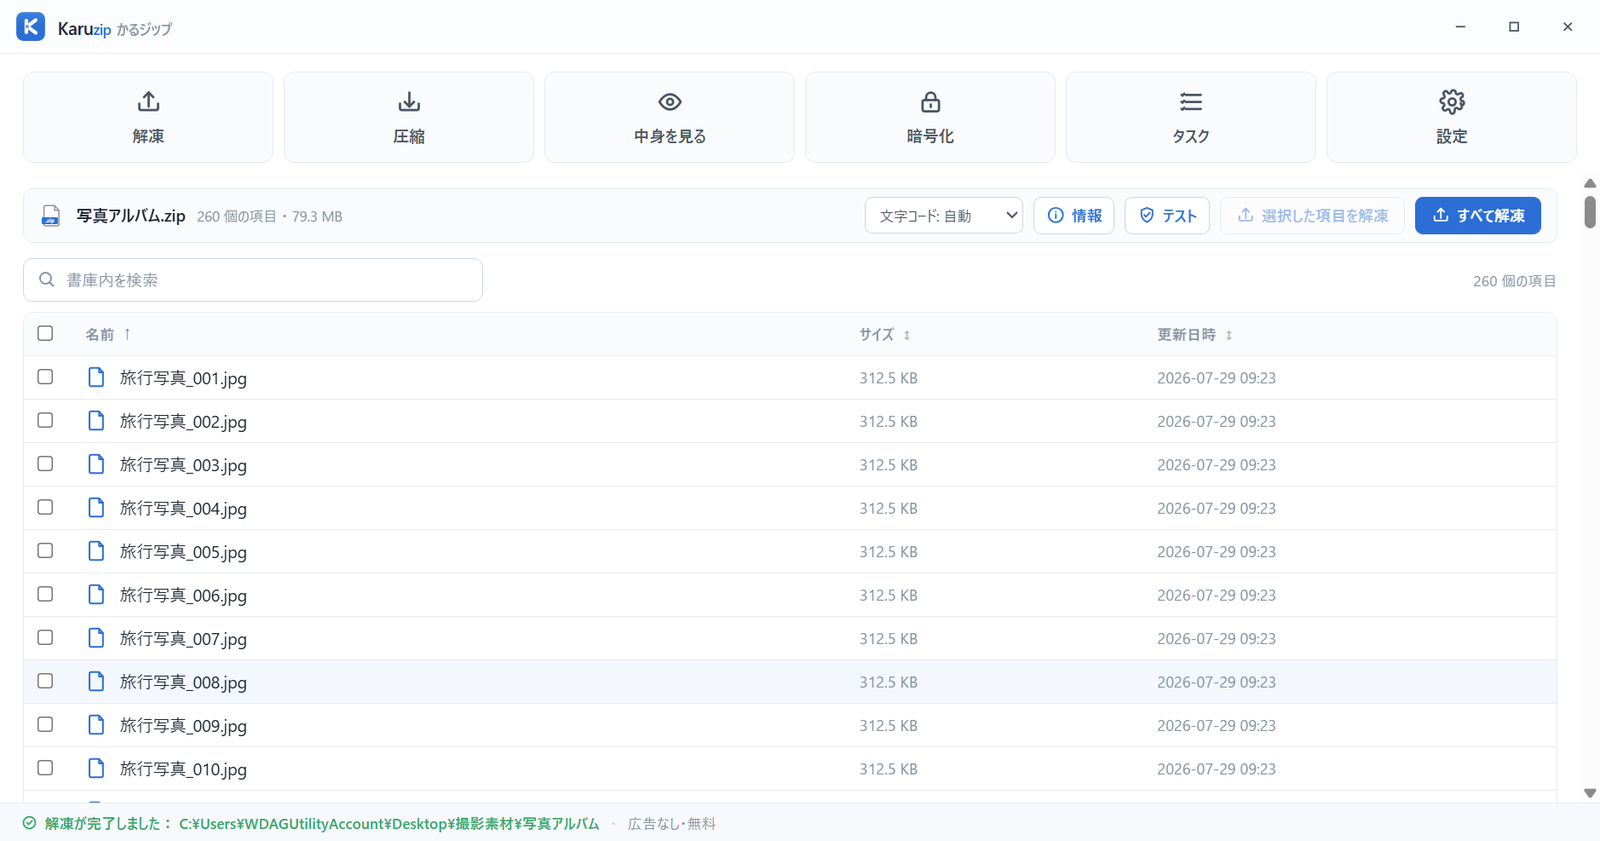1600x841 pixels.
Task: Click the file icon of 旅行写真_002.jpg
Action: pyautogui.click(x=96, y=420)
